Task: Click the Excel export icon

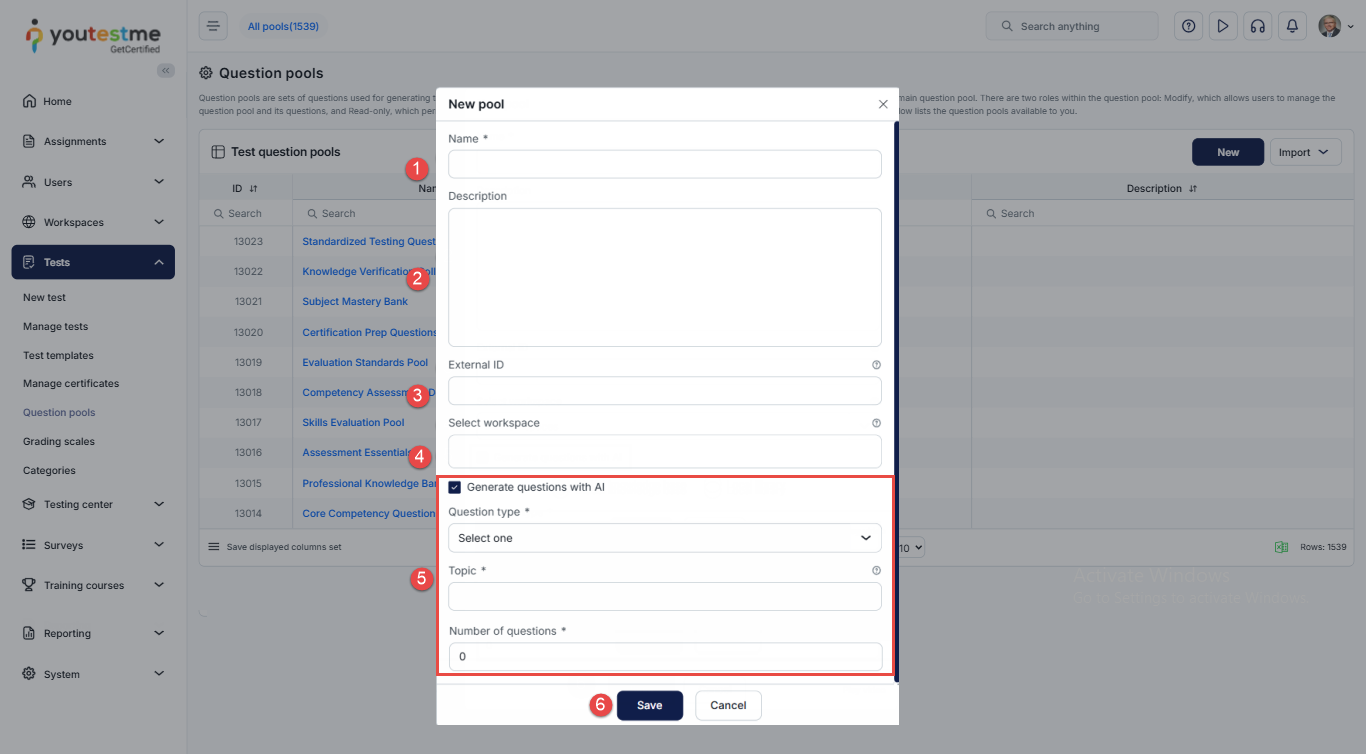Action: tap(1280, 547)
